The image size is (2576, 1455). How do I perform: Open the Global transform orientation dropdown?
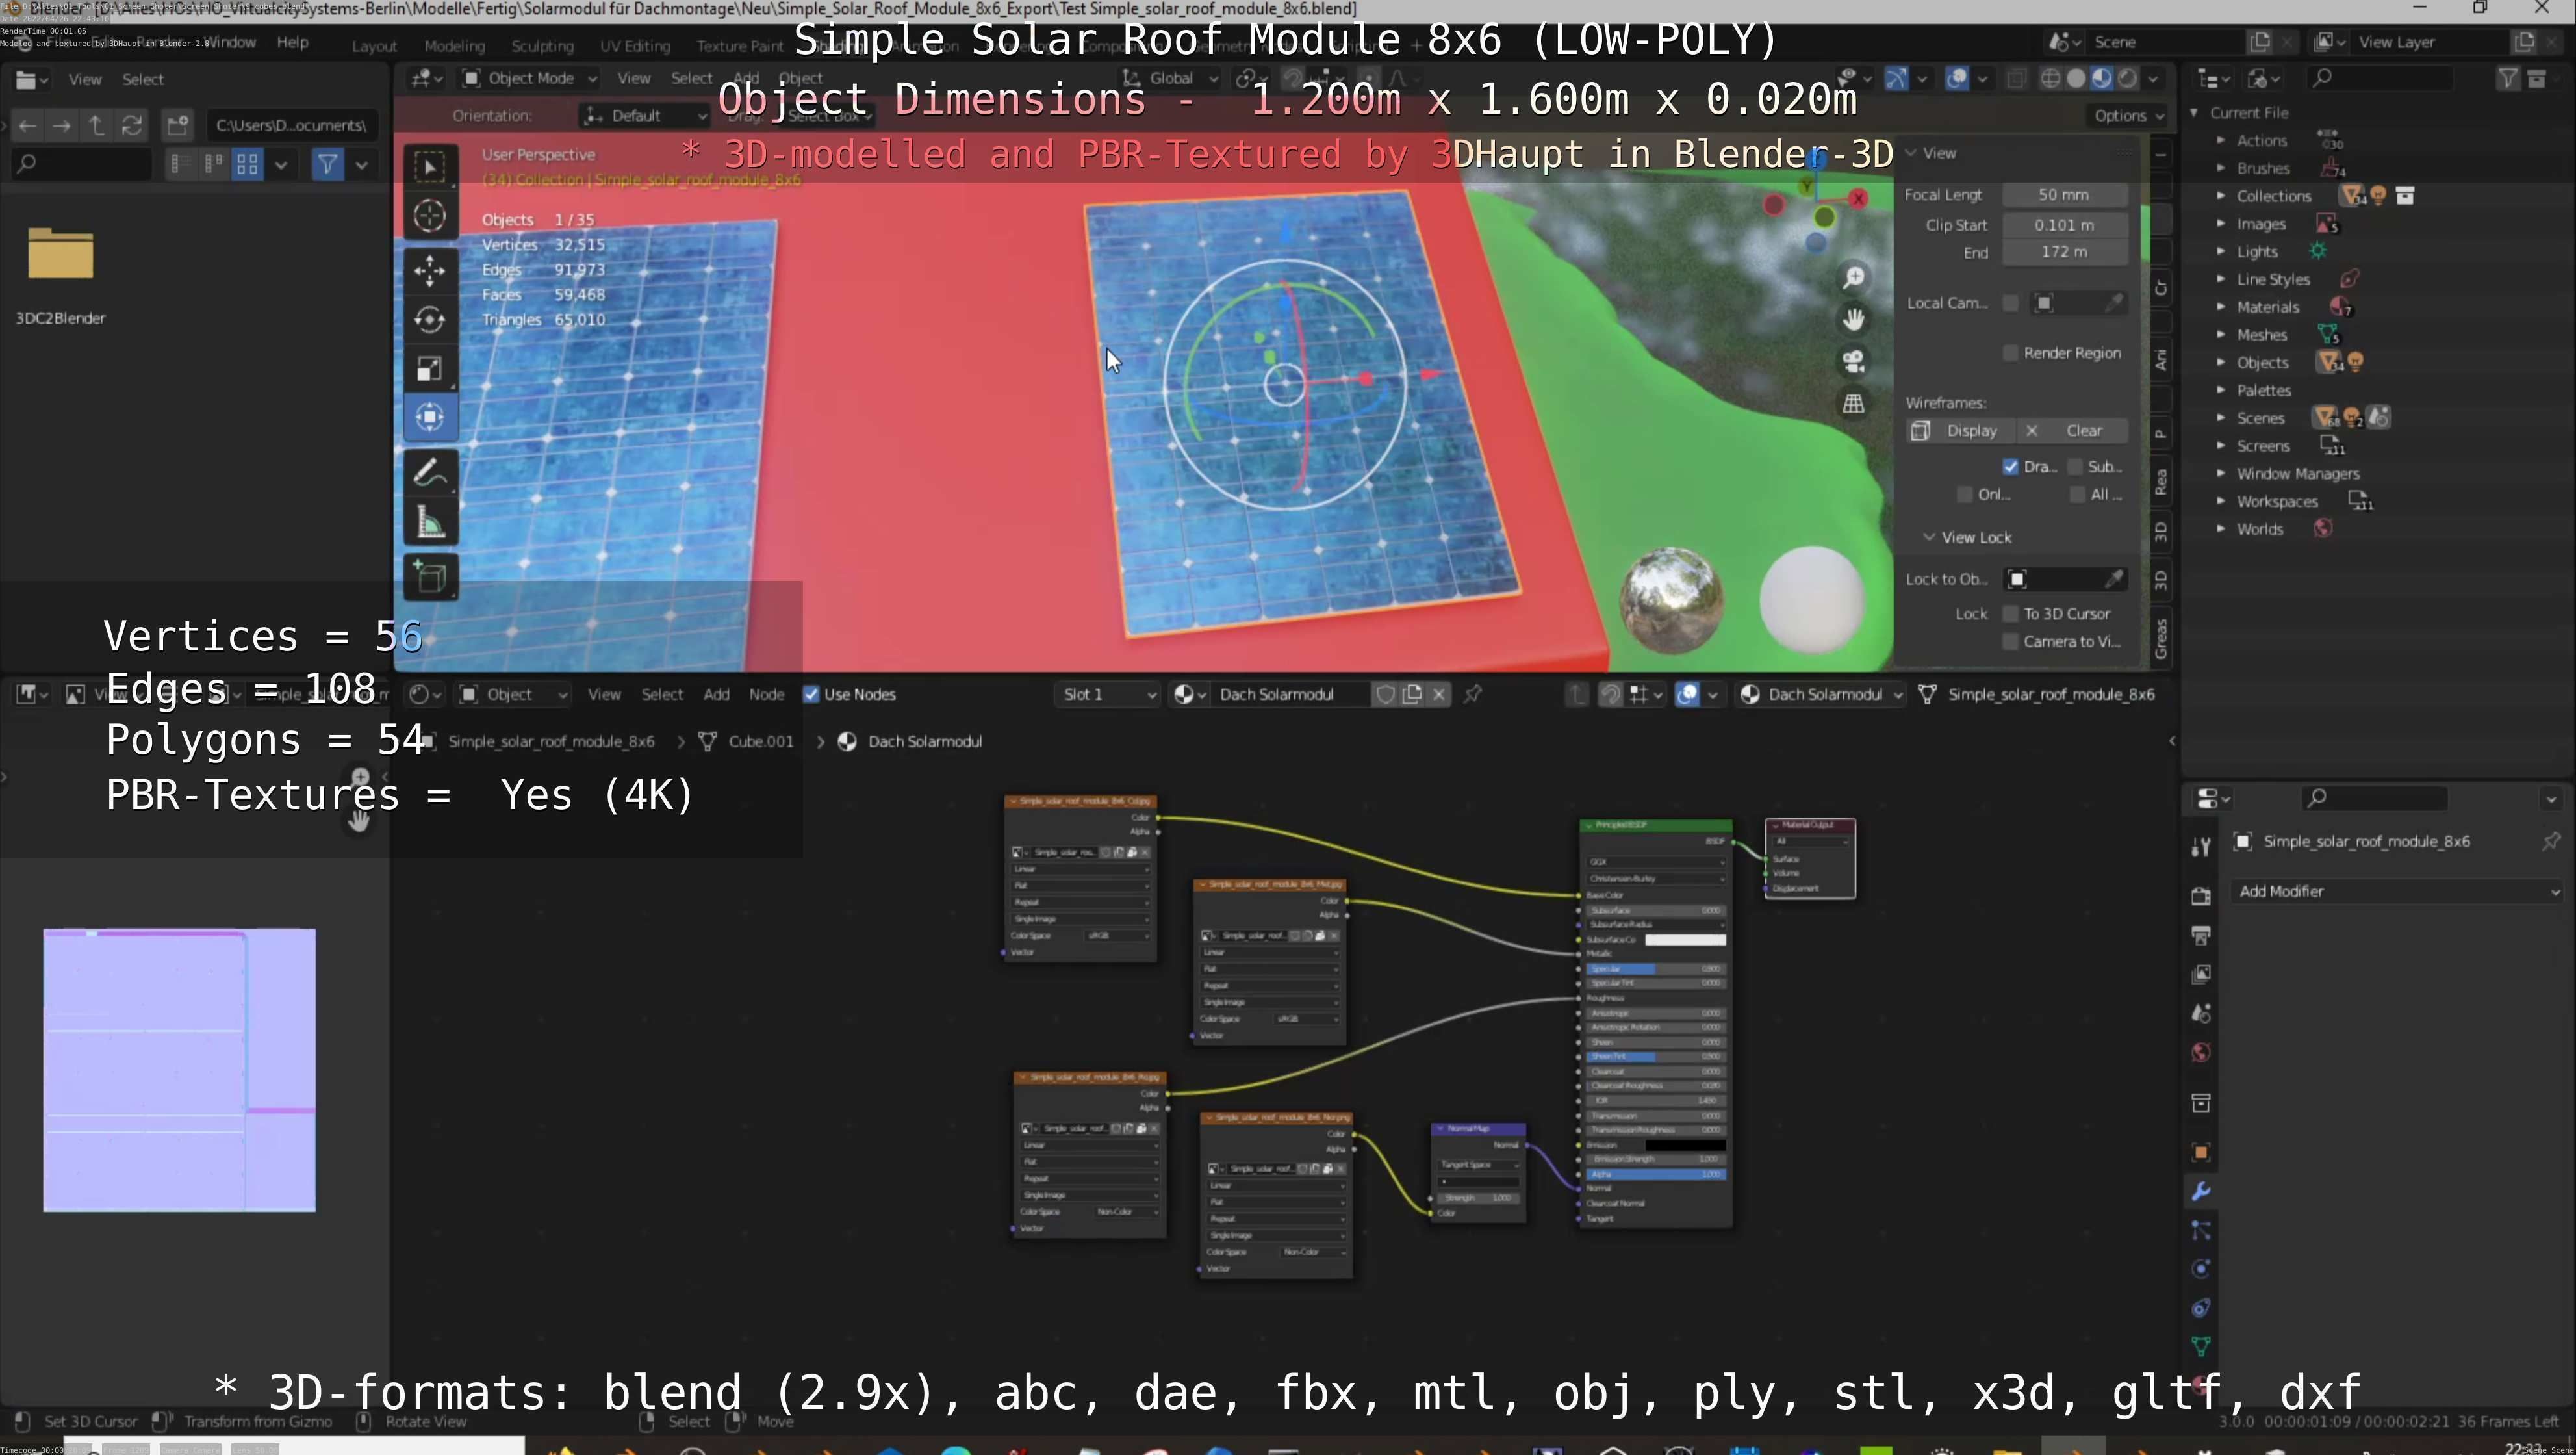pyautogui.click(x=1170, y=78)
